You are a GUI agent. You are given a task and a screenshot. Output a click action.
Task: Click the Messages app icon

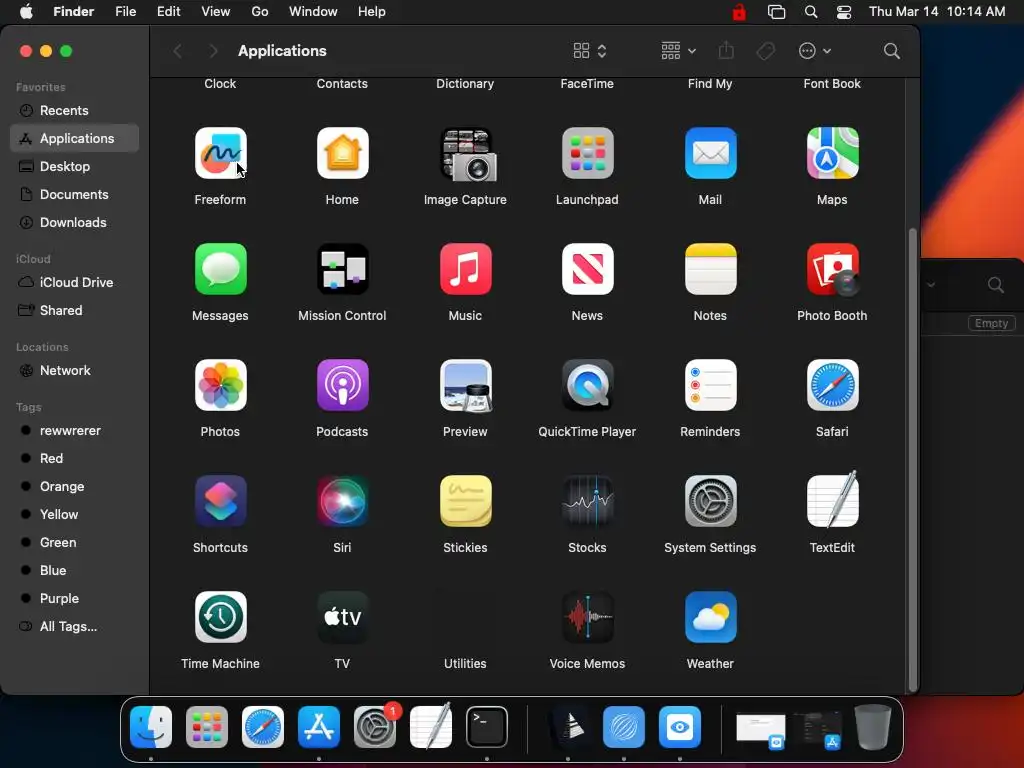tap(220, 268)
